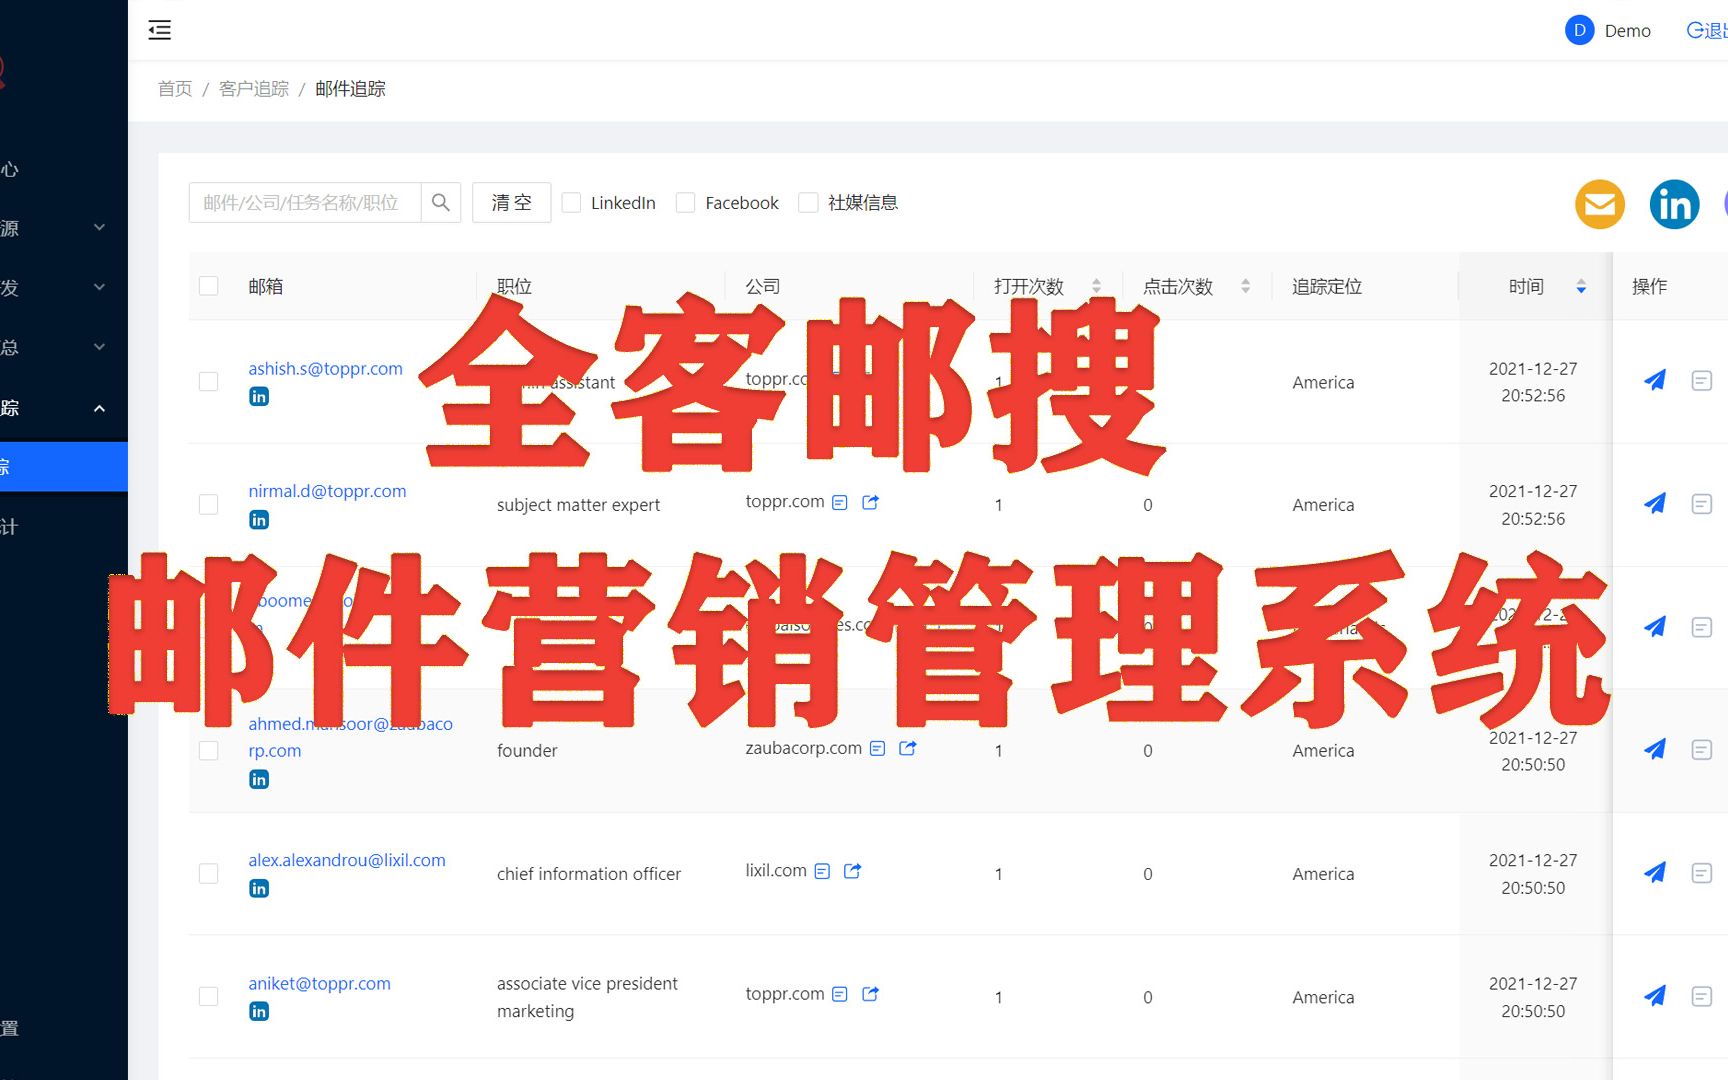Check the Facebook filter checkbox
Image resolution: width=1728 pixels, height=1080 pixels.
[x=685, y=202]
